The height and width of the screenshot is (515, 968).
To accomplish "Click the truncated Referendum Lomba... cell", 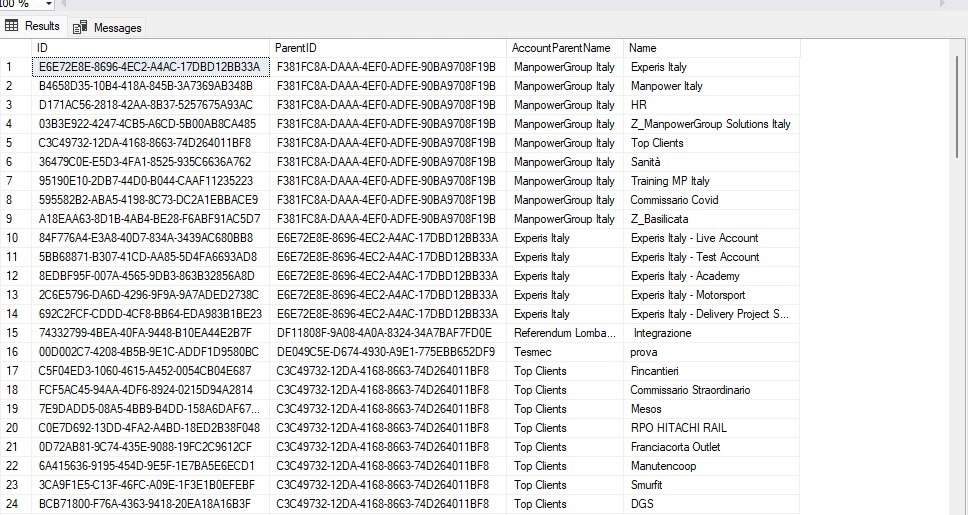I will [565, 333].
